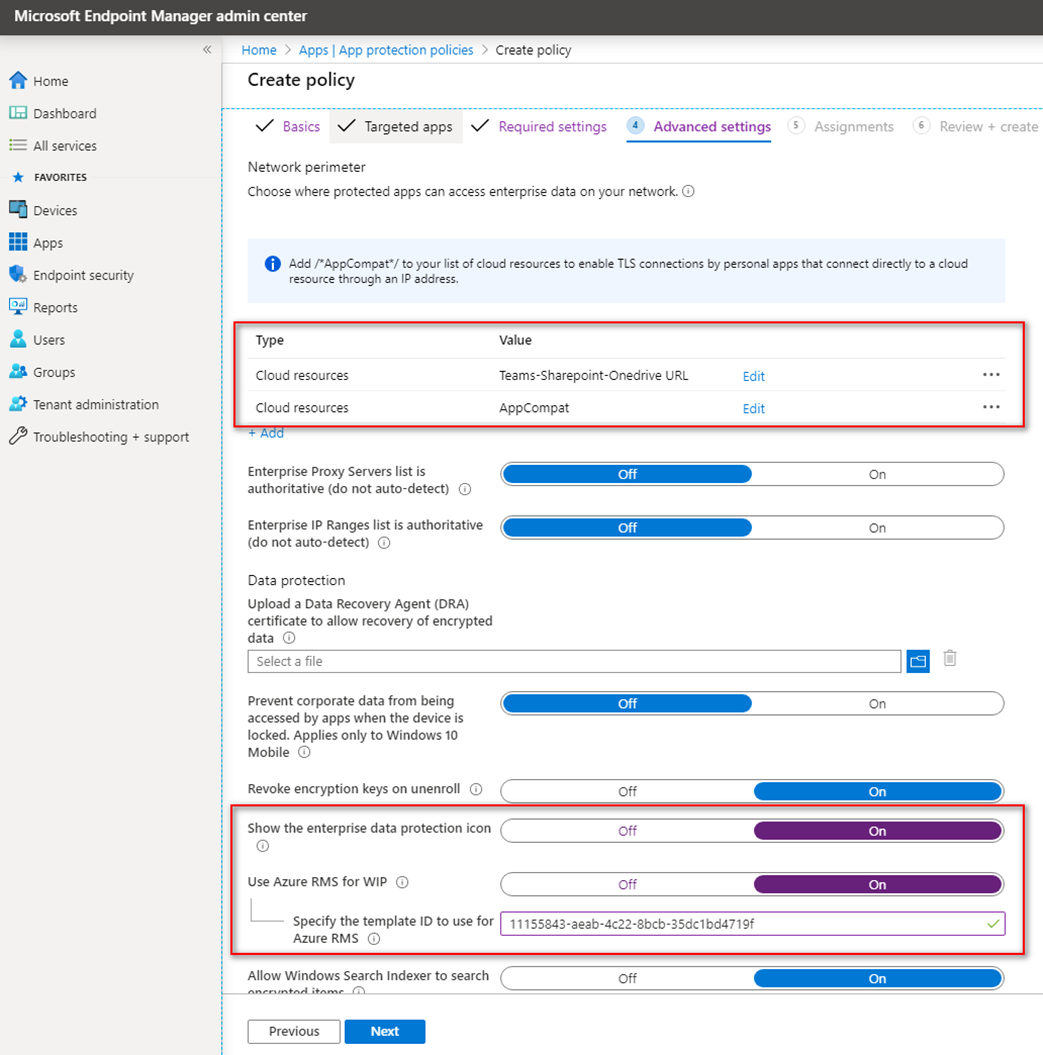Open the Users icon in sidebar

point(18,339)
